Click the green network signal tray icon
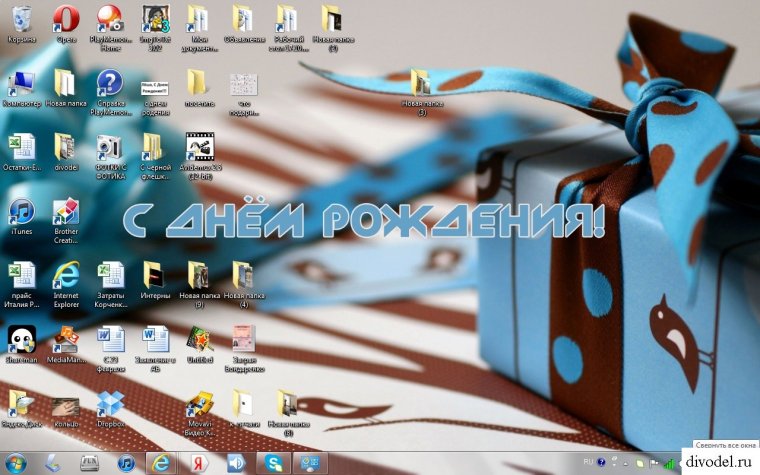Image resolution: width=760 pixels, height=475 pixels. click(x=668, y=463)
